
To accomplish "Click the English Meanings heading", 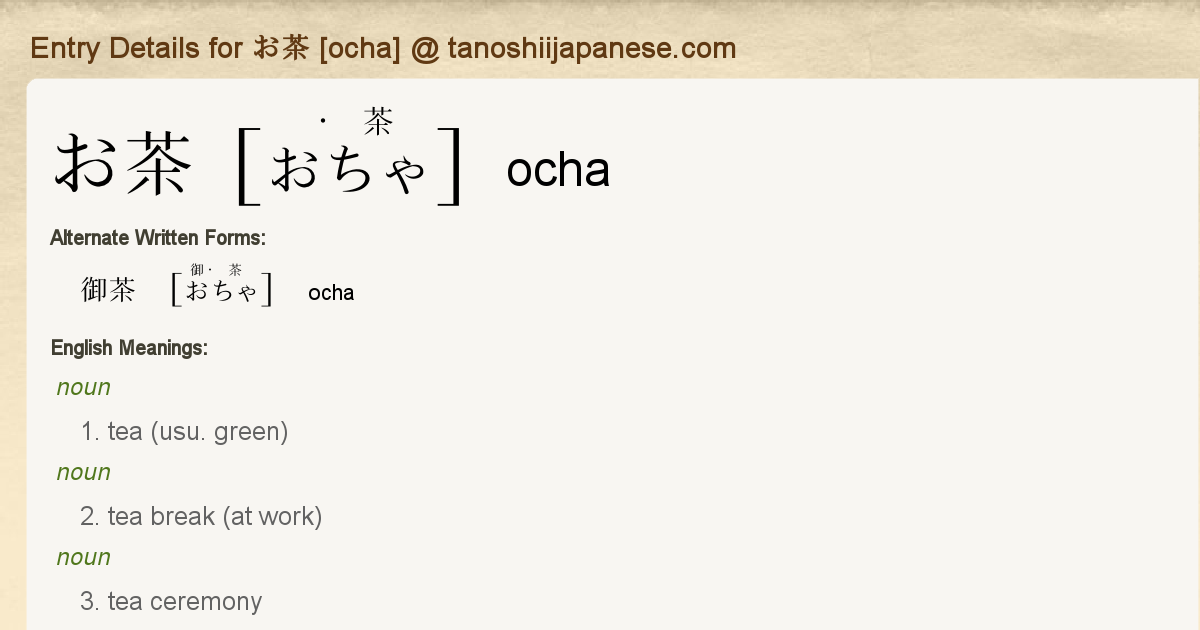I will (x=129, y=348).
